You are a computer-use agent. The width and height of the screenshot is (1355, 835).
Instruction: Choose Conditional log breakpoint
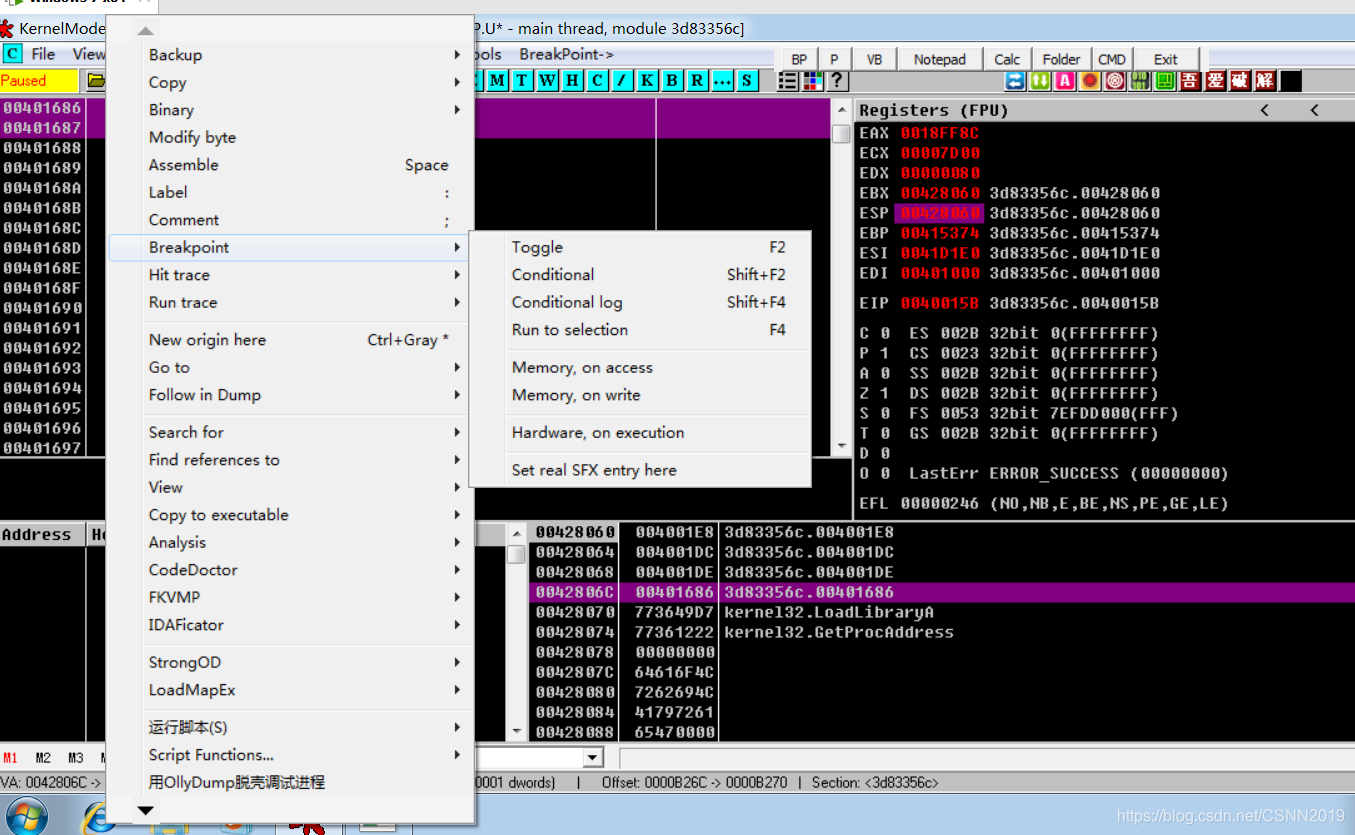coord(640,303)
